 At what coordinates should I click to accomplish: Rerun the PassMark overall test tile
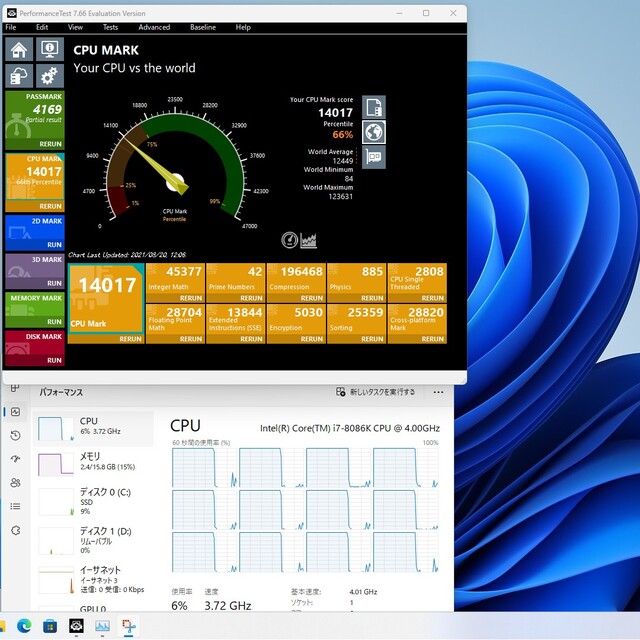51,144
